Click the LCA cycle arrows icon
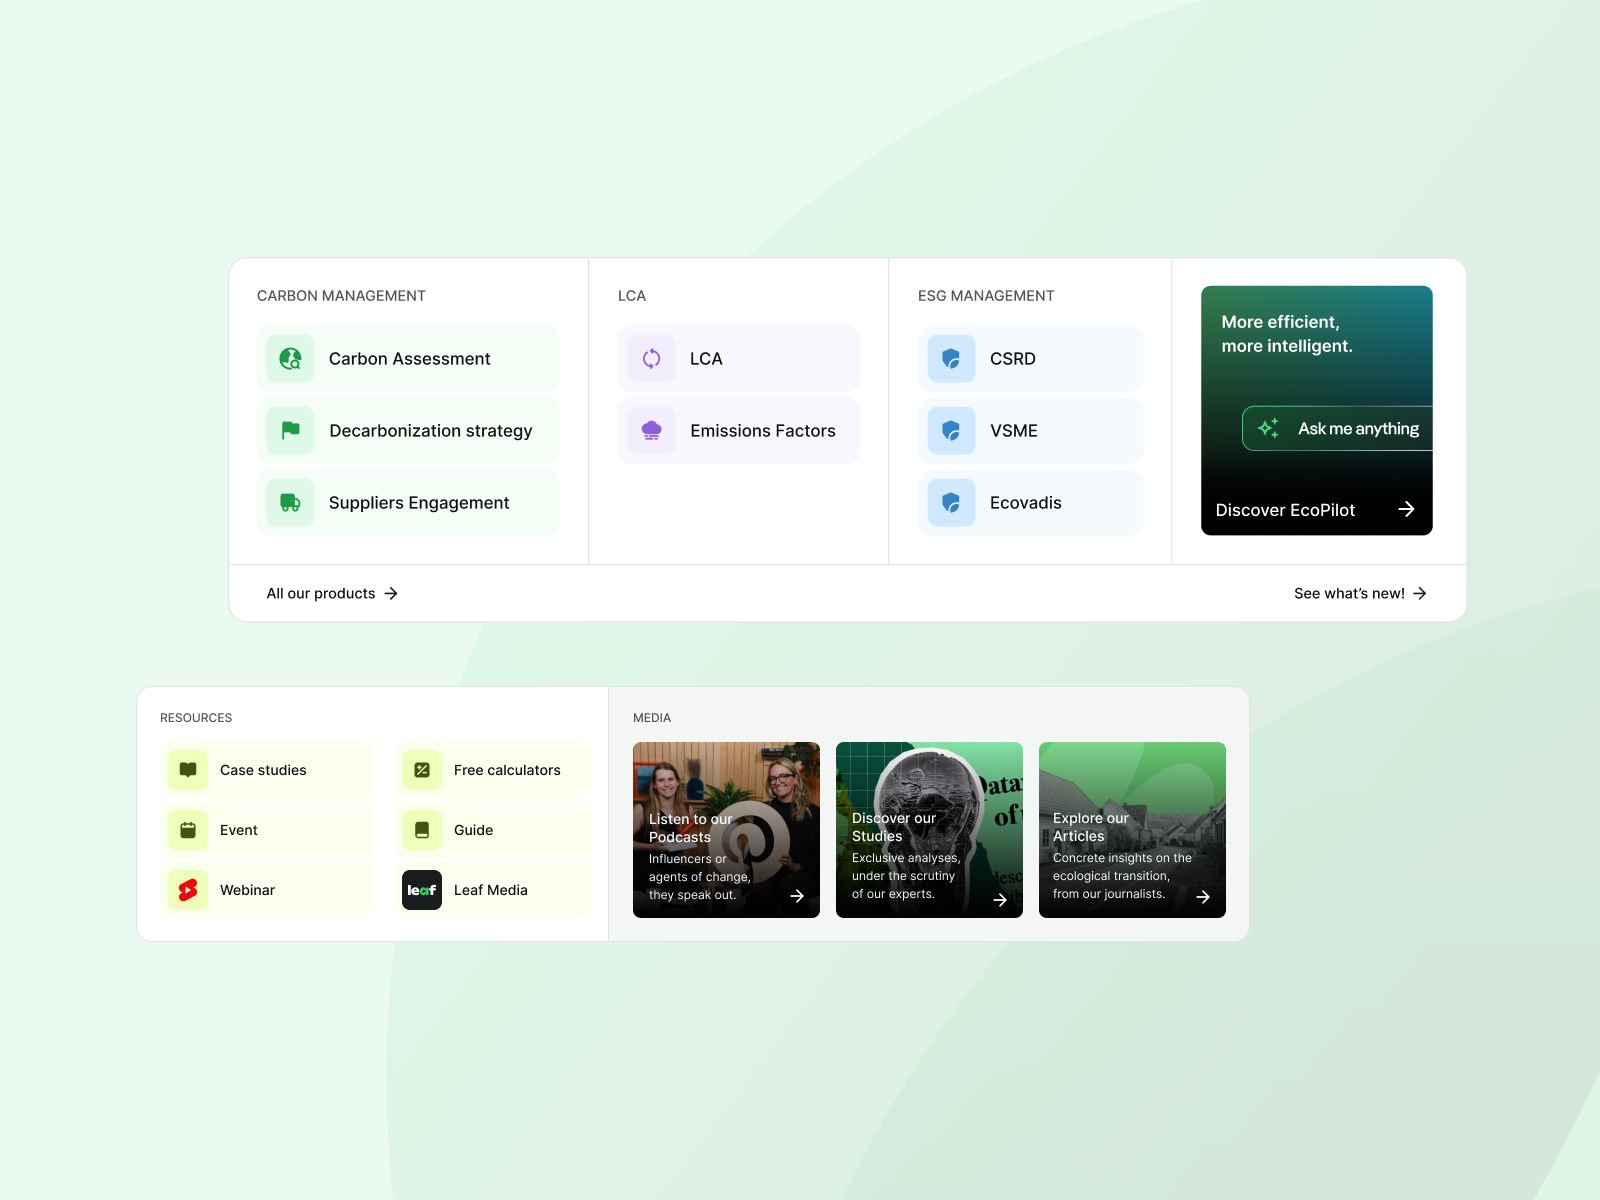The image size is (1600, 1200). 652,359
